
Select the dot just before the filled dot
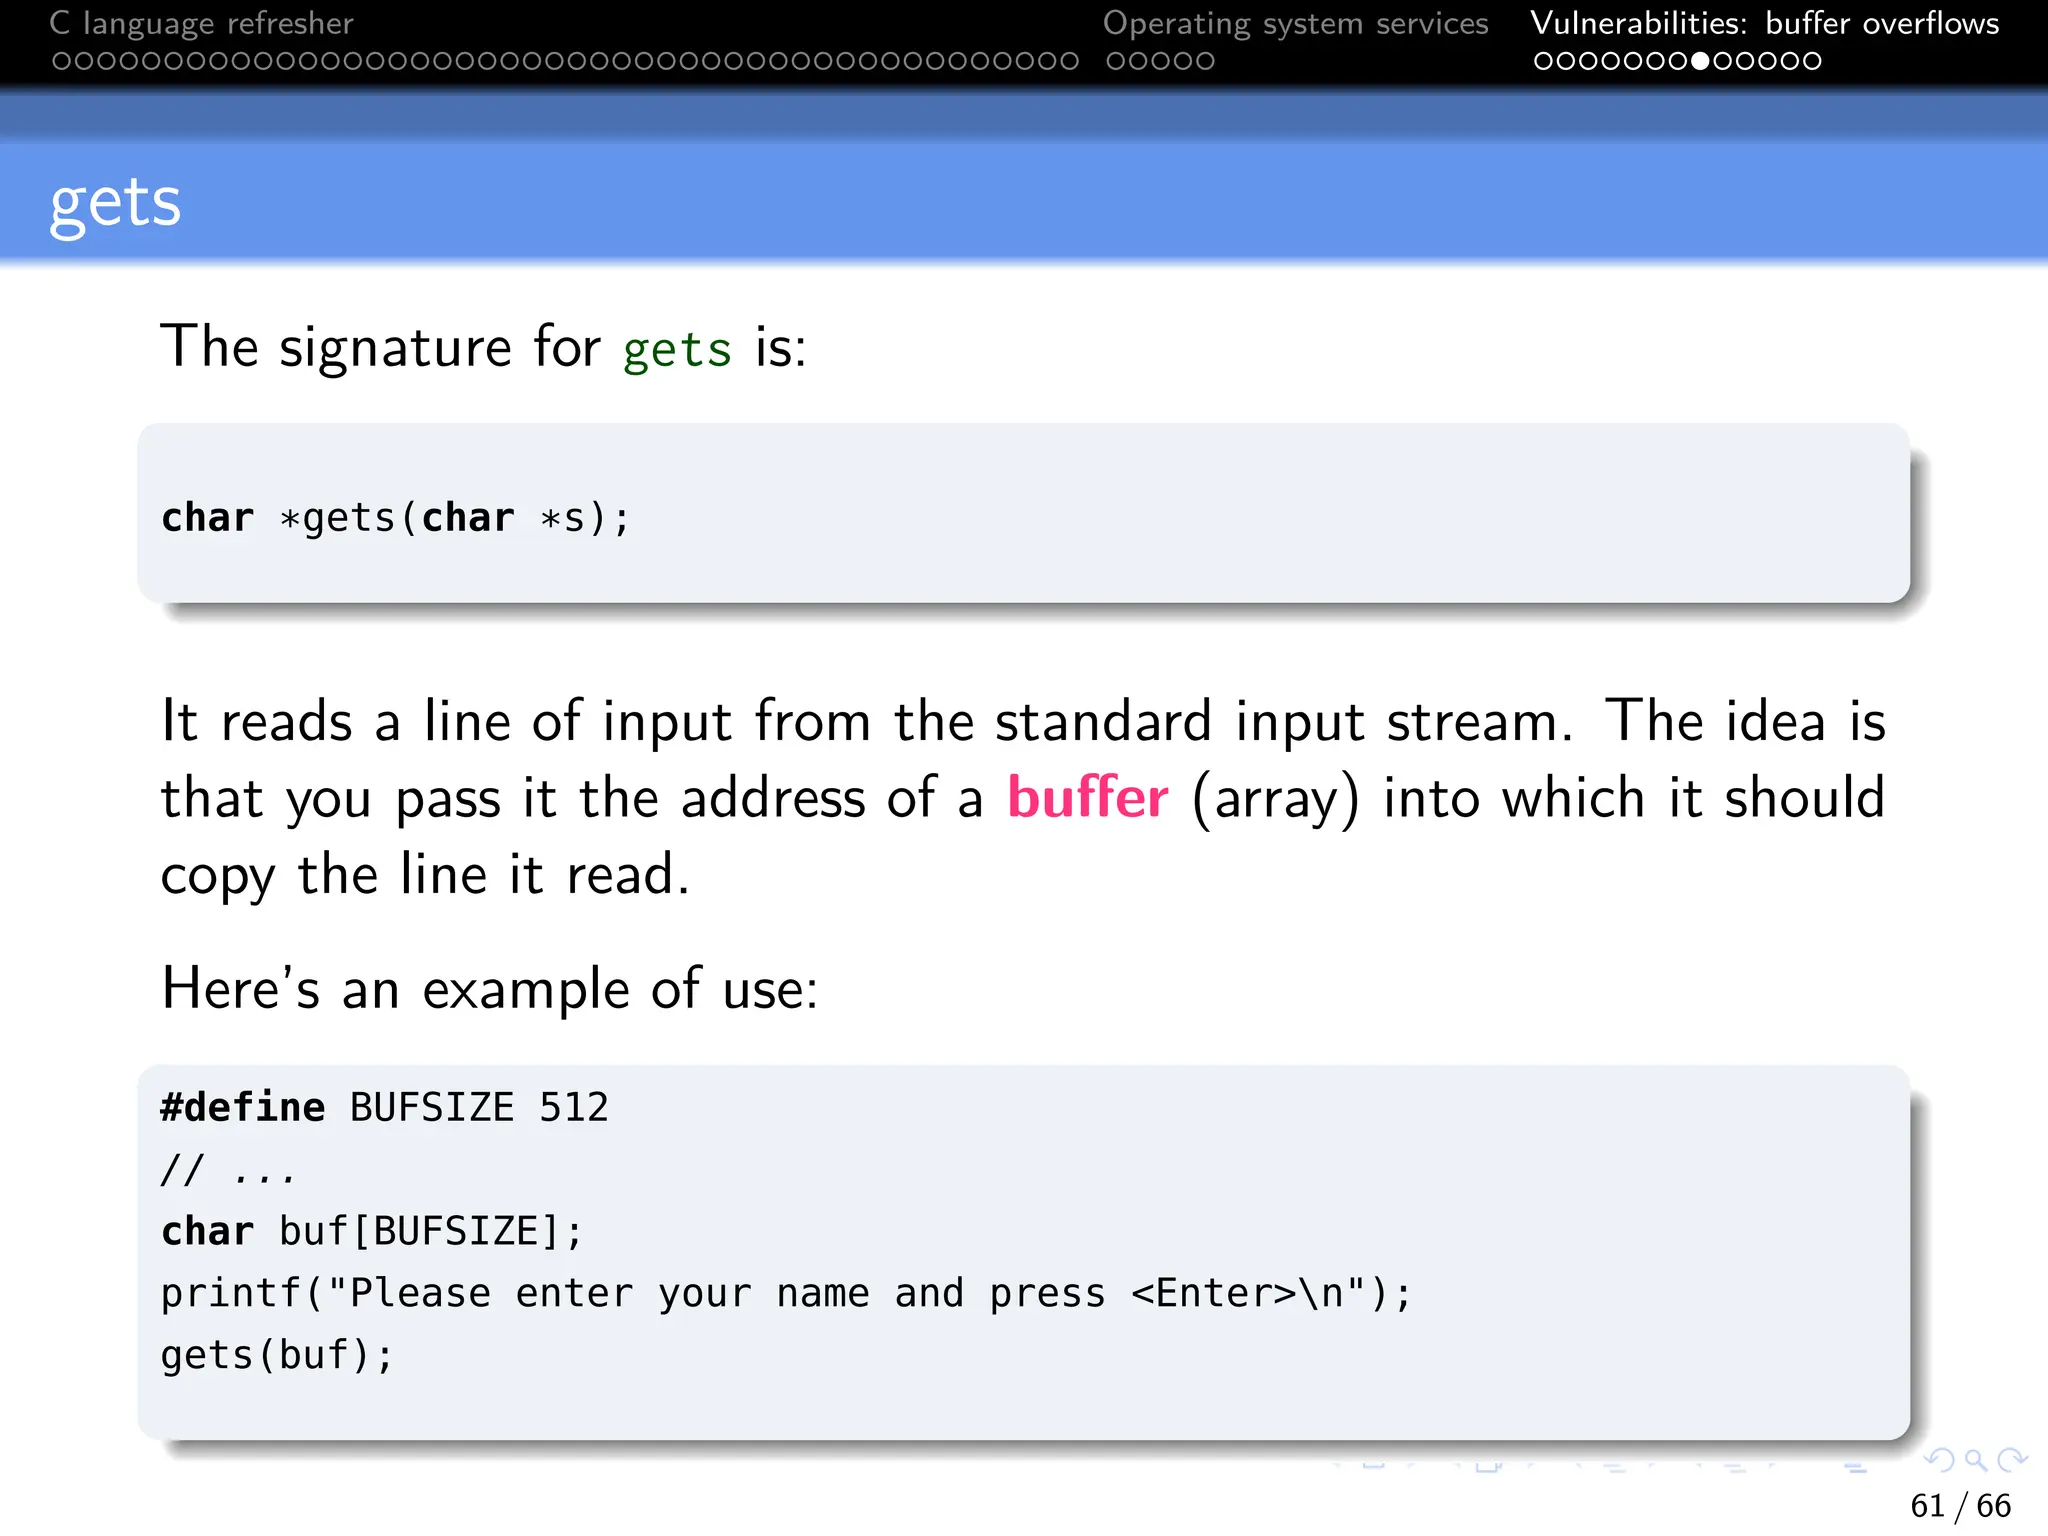tap(1678, 61)
